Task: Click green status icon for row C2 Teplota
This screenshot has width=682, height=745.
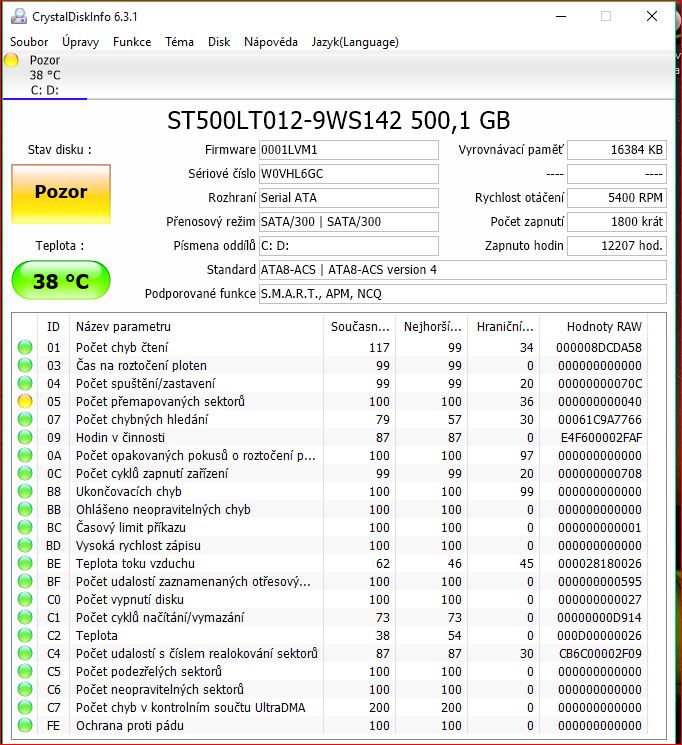Action: [x=25, y=636]
